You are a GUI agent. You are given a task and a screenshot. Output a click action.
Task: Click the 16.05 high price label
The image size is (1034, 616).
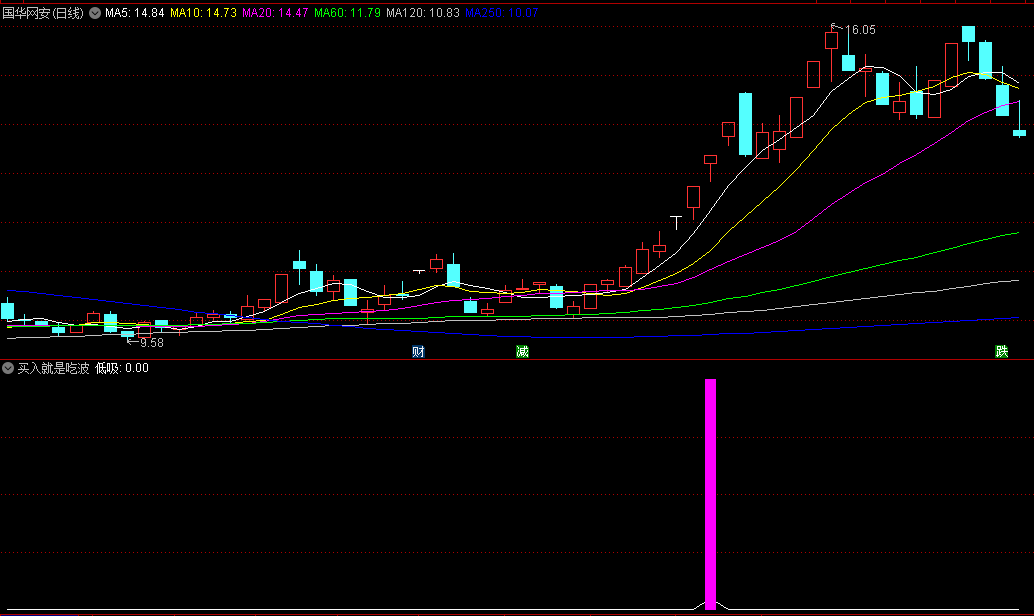tap(860, 30)
